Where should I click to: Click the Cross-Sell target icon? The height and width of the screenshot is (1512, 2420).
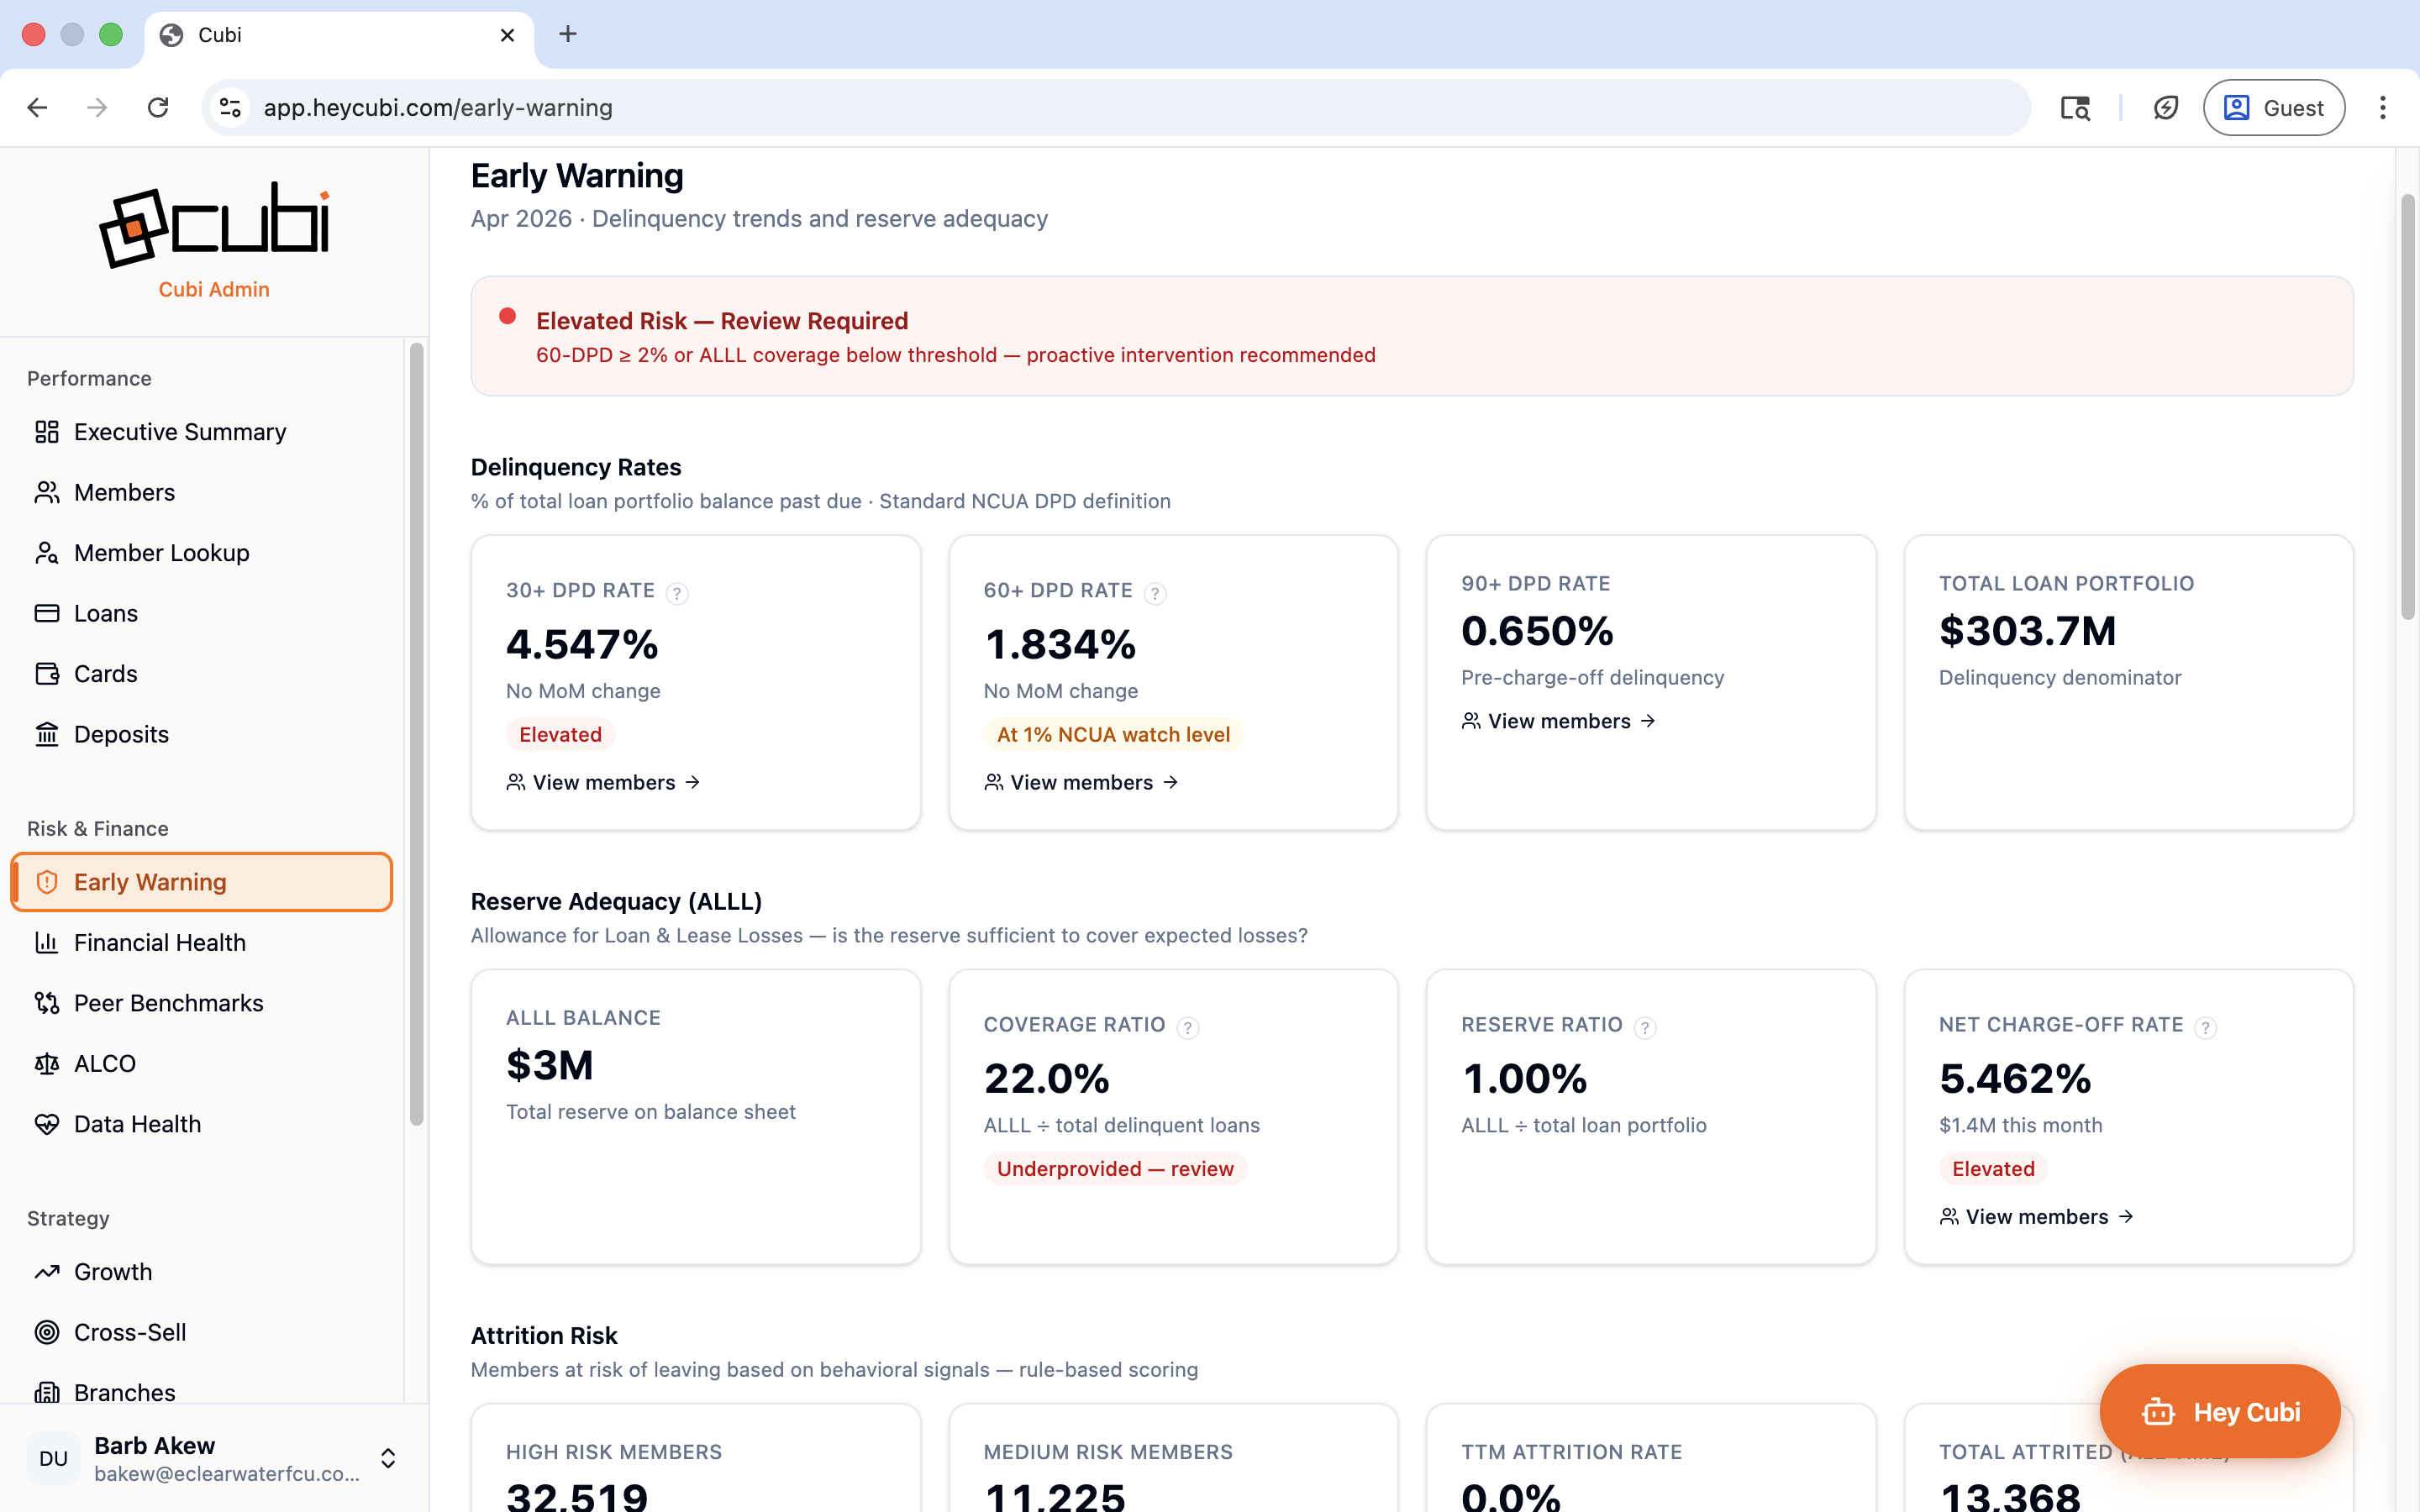[x=46, y=1332]
